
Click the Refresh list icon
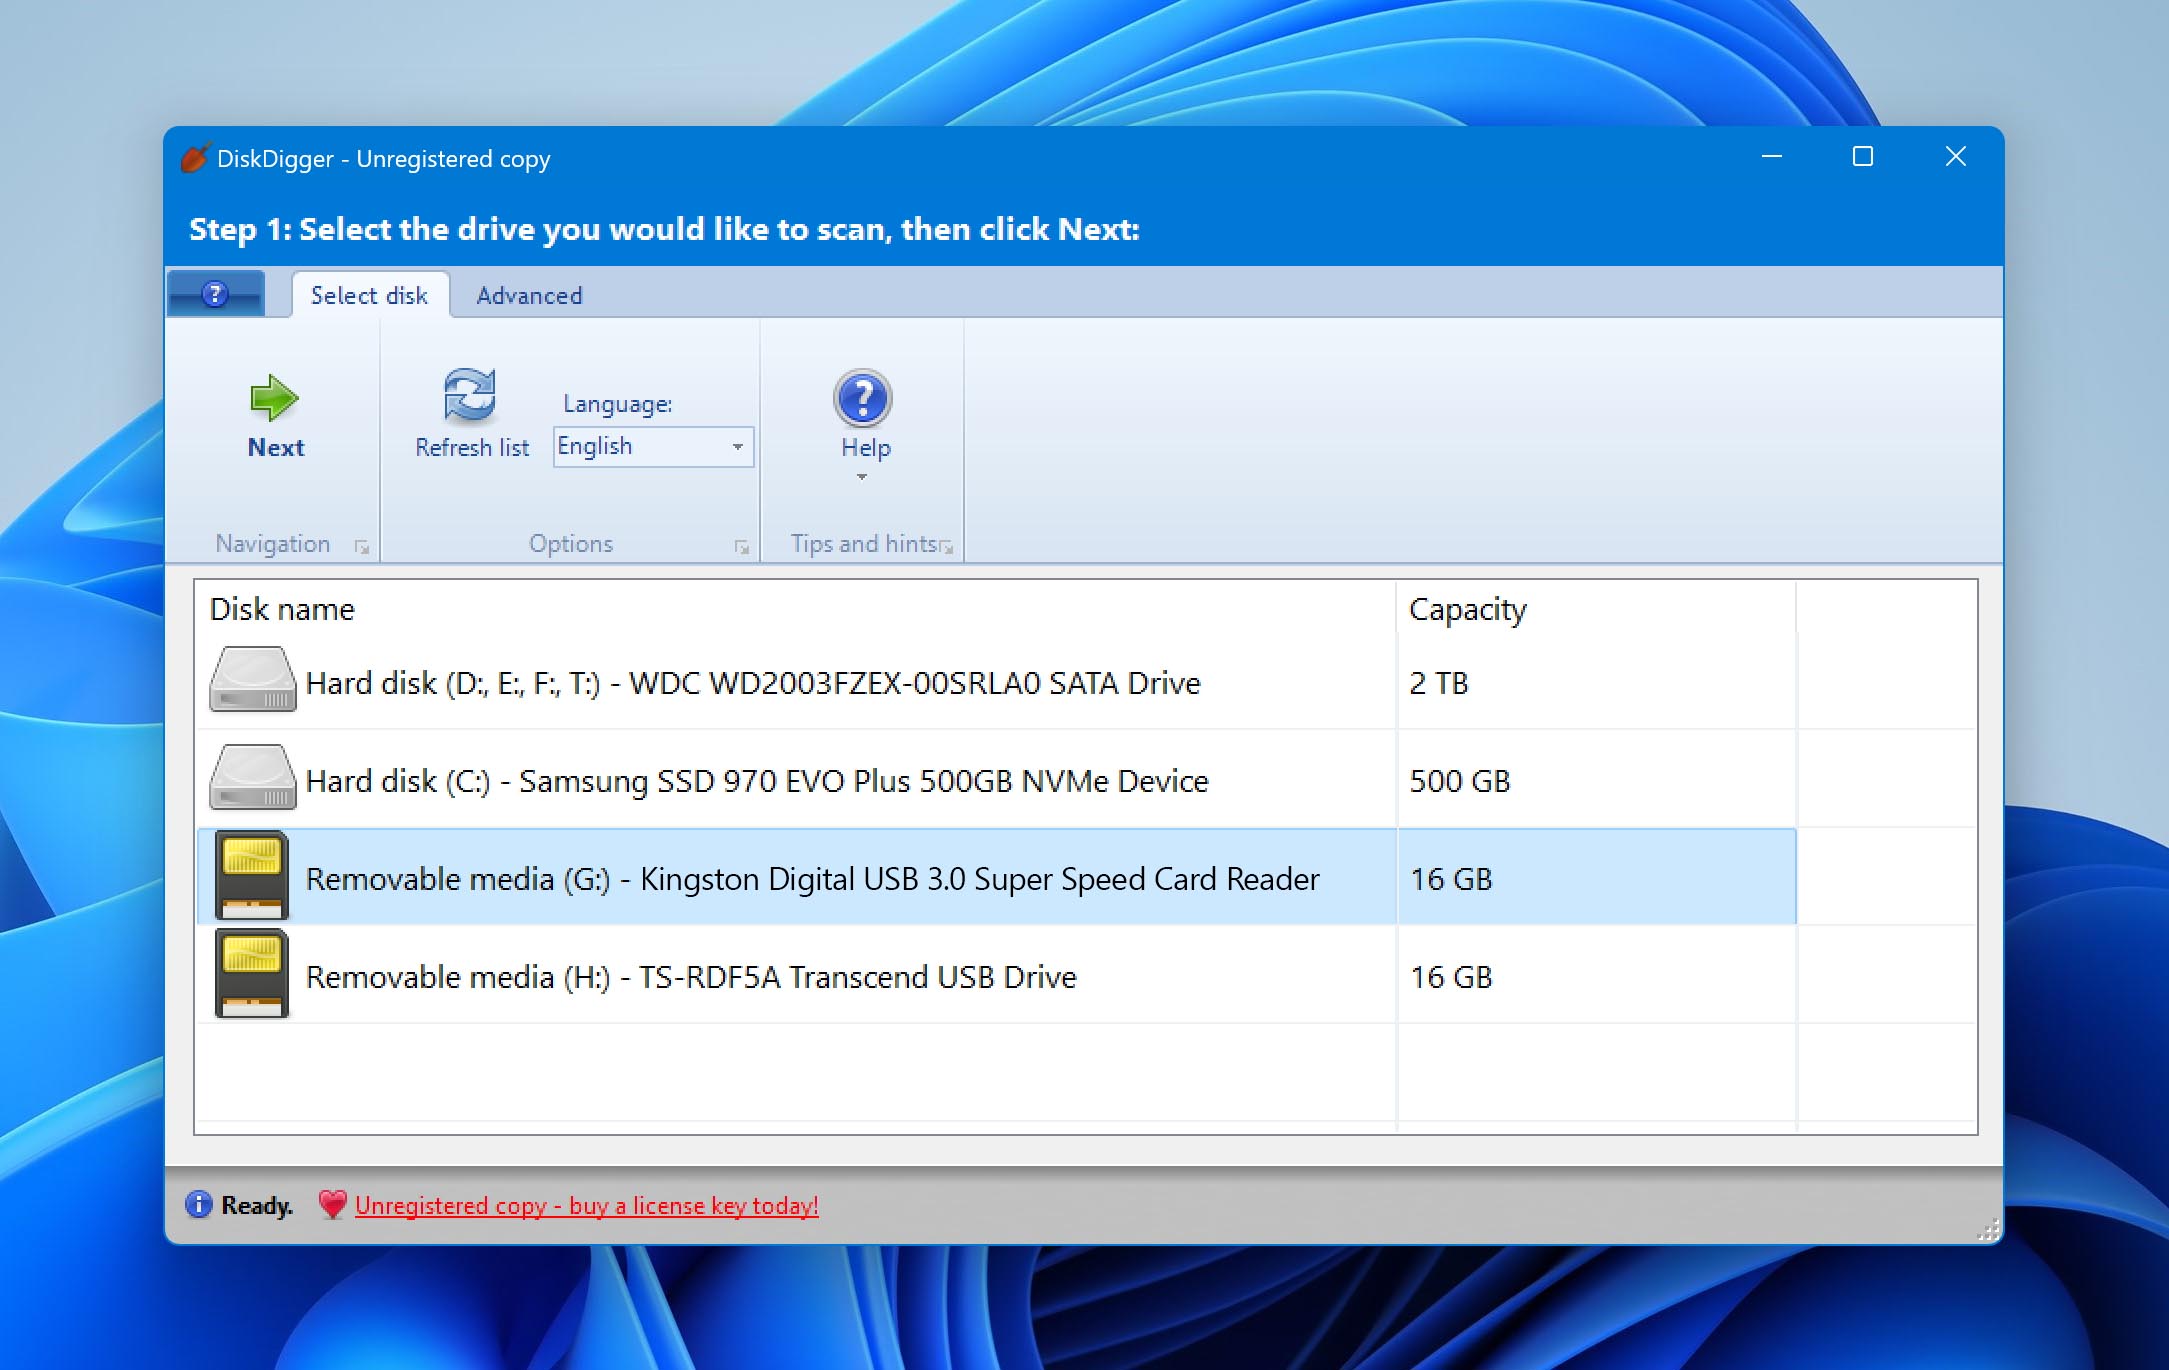tap(470, 395)
